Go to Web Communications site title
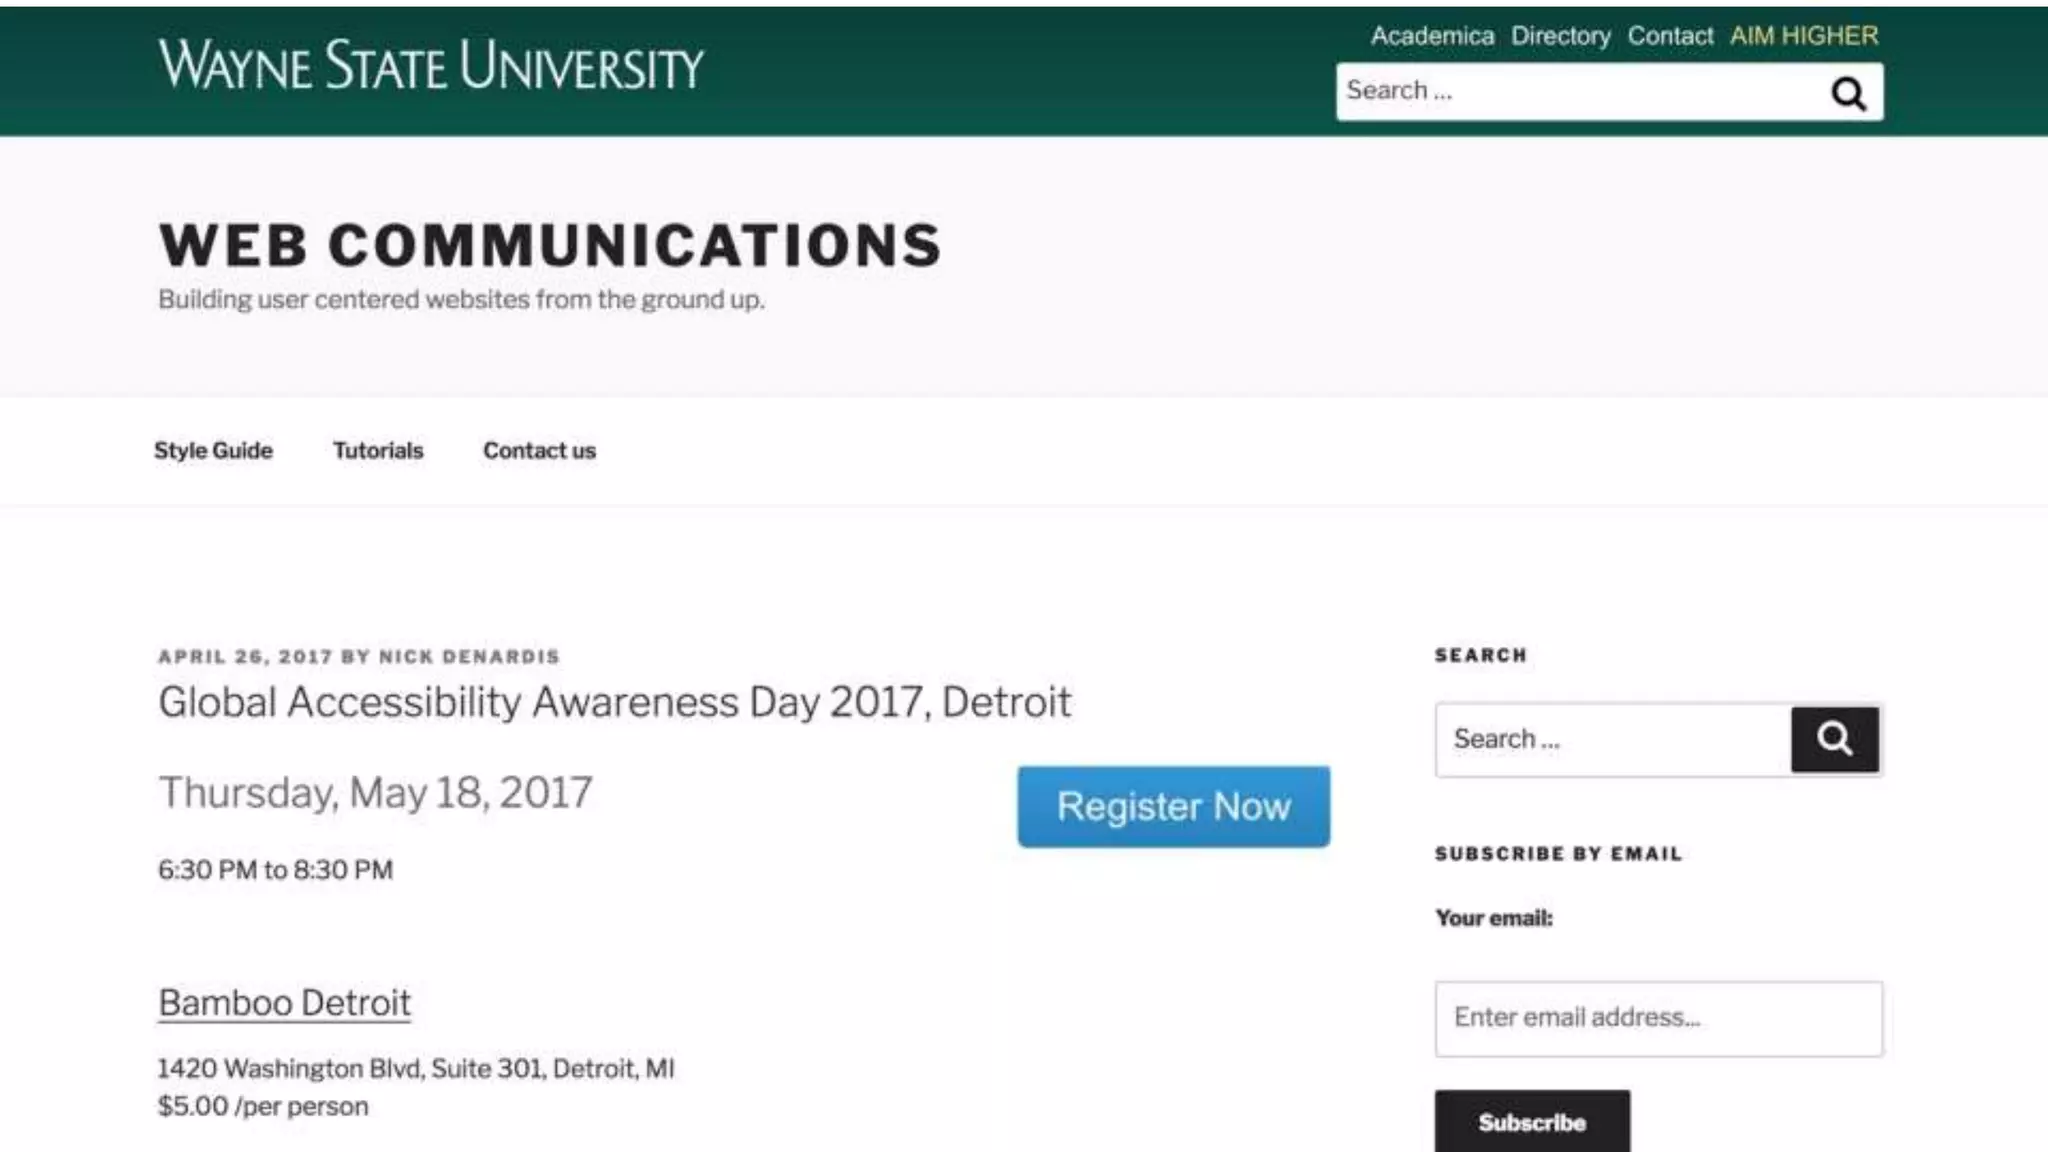 550,245
